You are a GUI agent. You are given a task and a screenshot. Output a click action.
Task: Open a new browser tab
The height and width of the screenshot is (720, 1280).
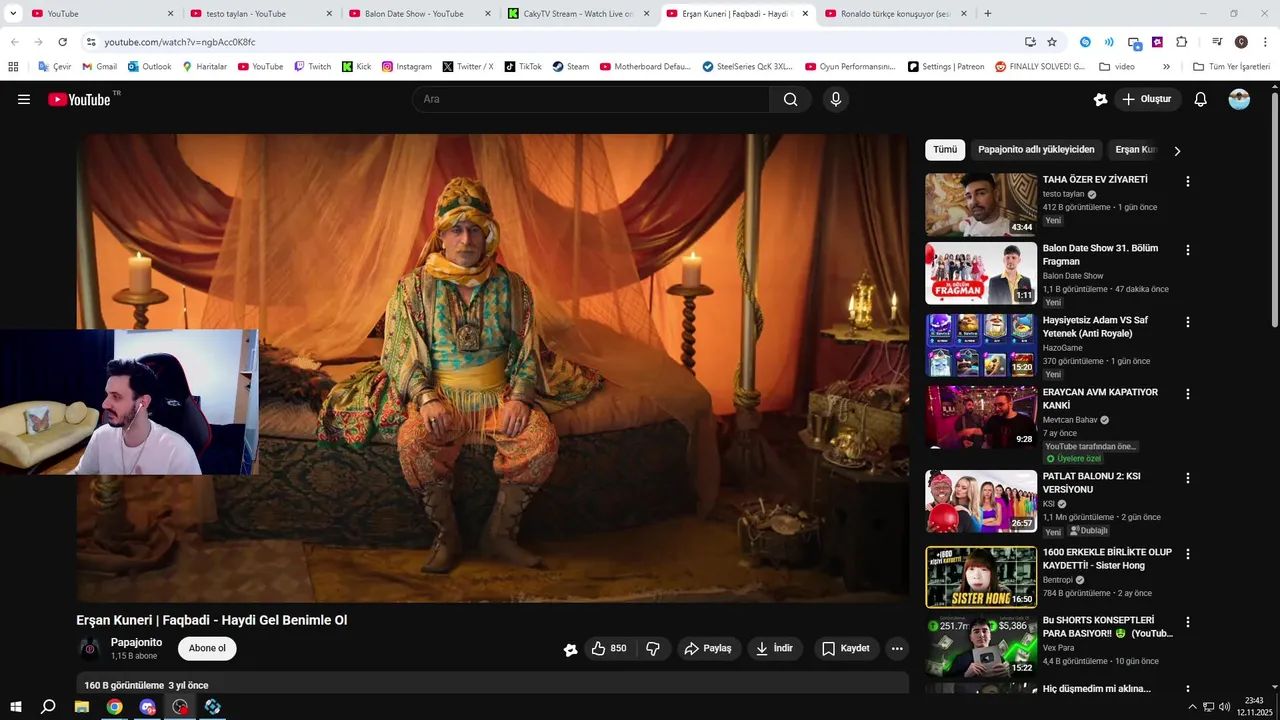[988, 14]
